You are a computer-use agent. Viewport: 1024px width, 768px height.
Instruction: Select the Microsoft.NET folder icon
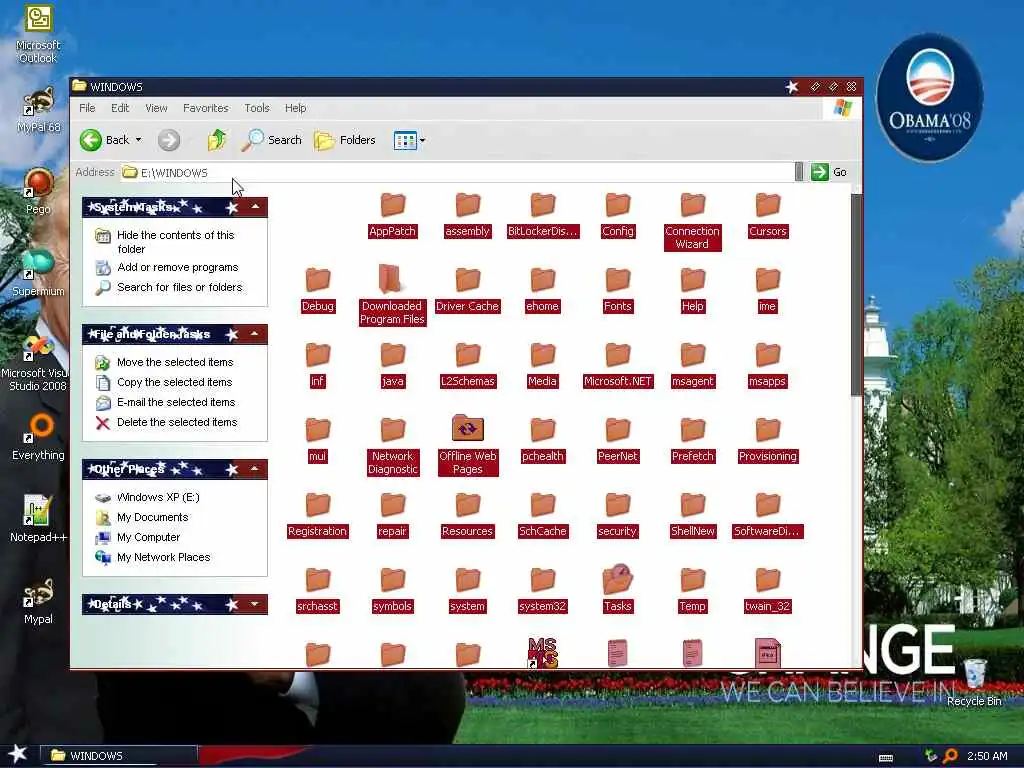618,355
